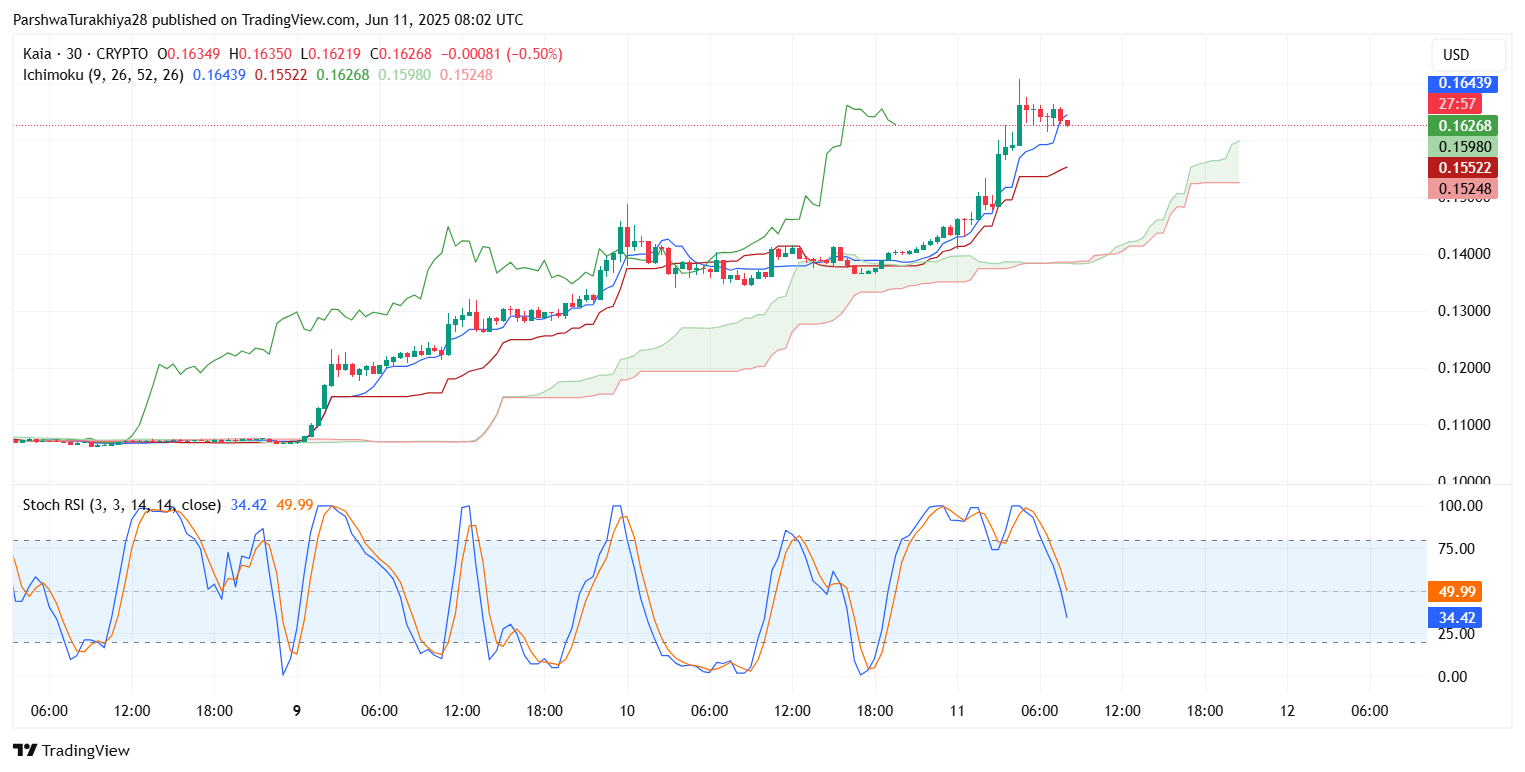Click the TradingView logo in bottom-left corner
Screen dimensions: 1525x772
[x=71, y=750]
